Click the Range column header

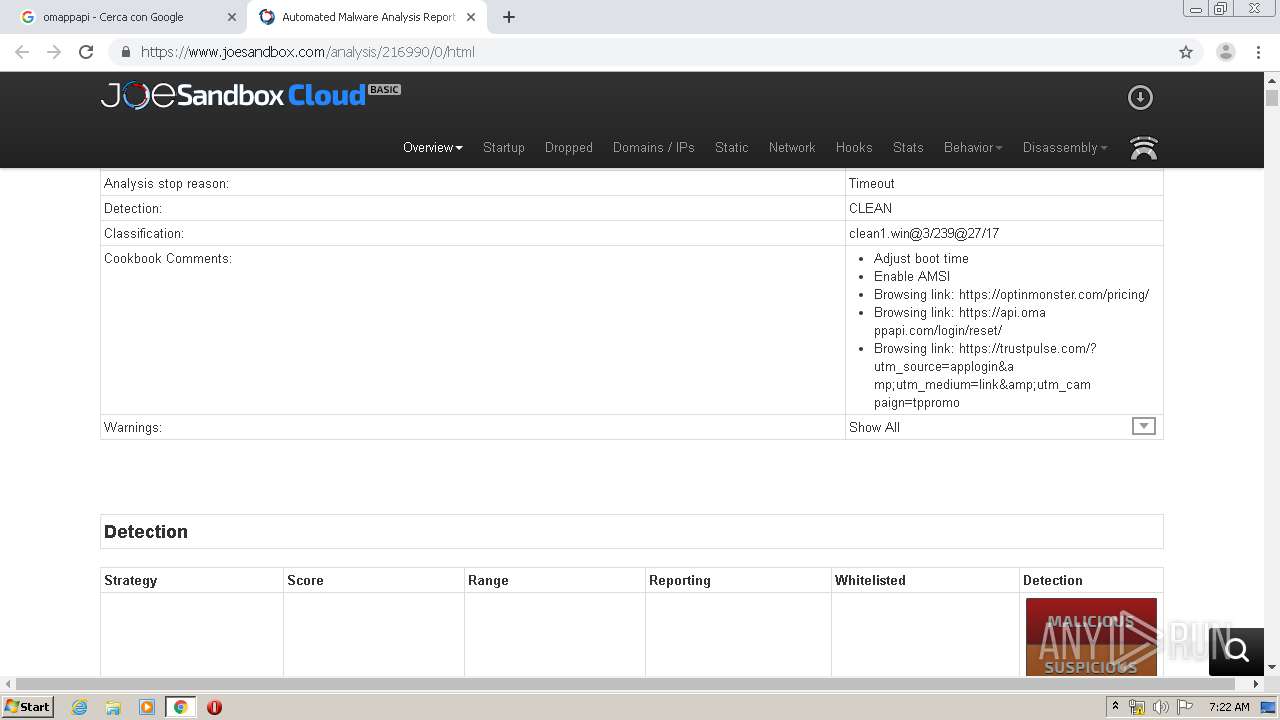coord(488,580)
